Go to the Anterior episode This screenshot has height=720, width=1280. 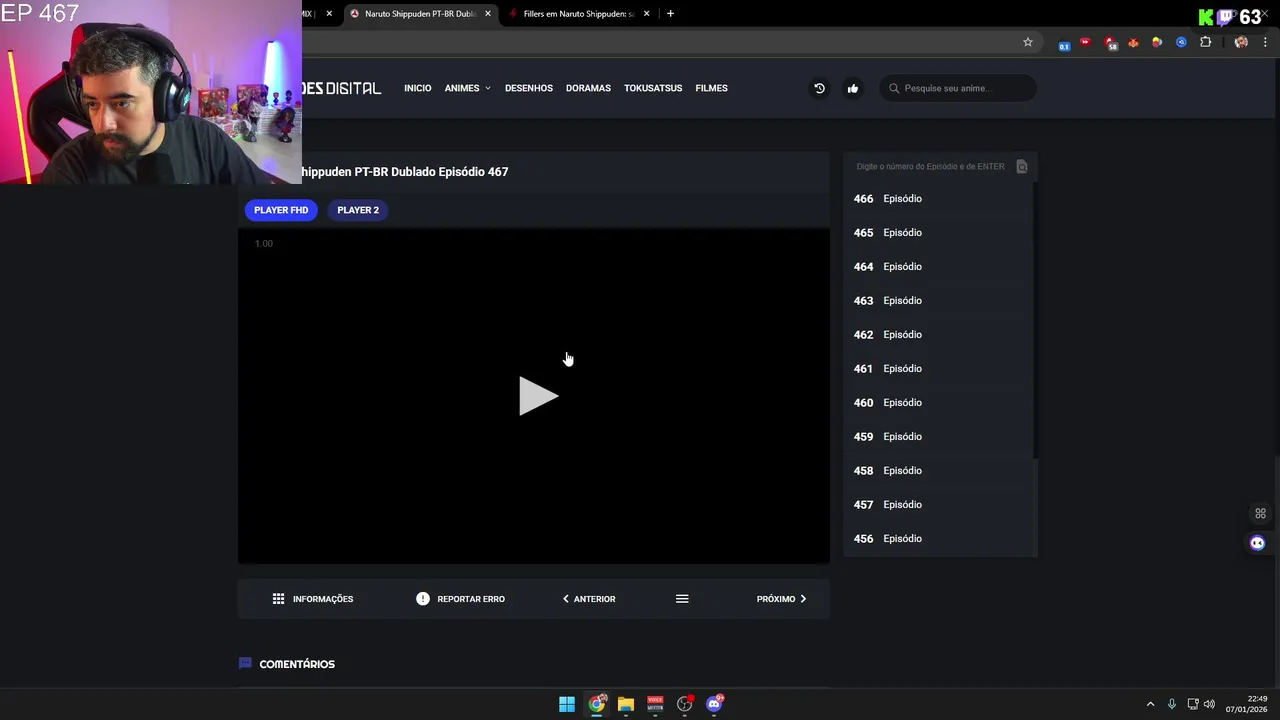coord(589,599)
